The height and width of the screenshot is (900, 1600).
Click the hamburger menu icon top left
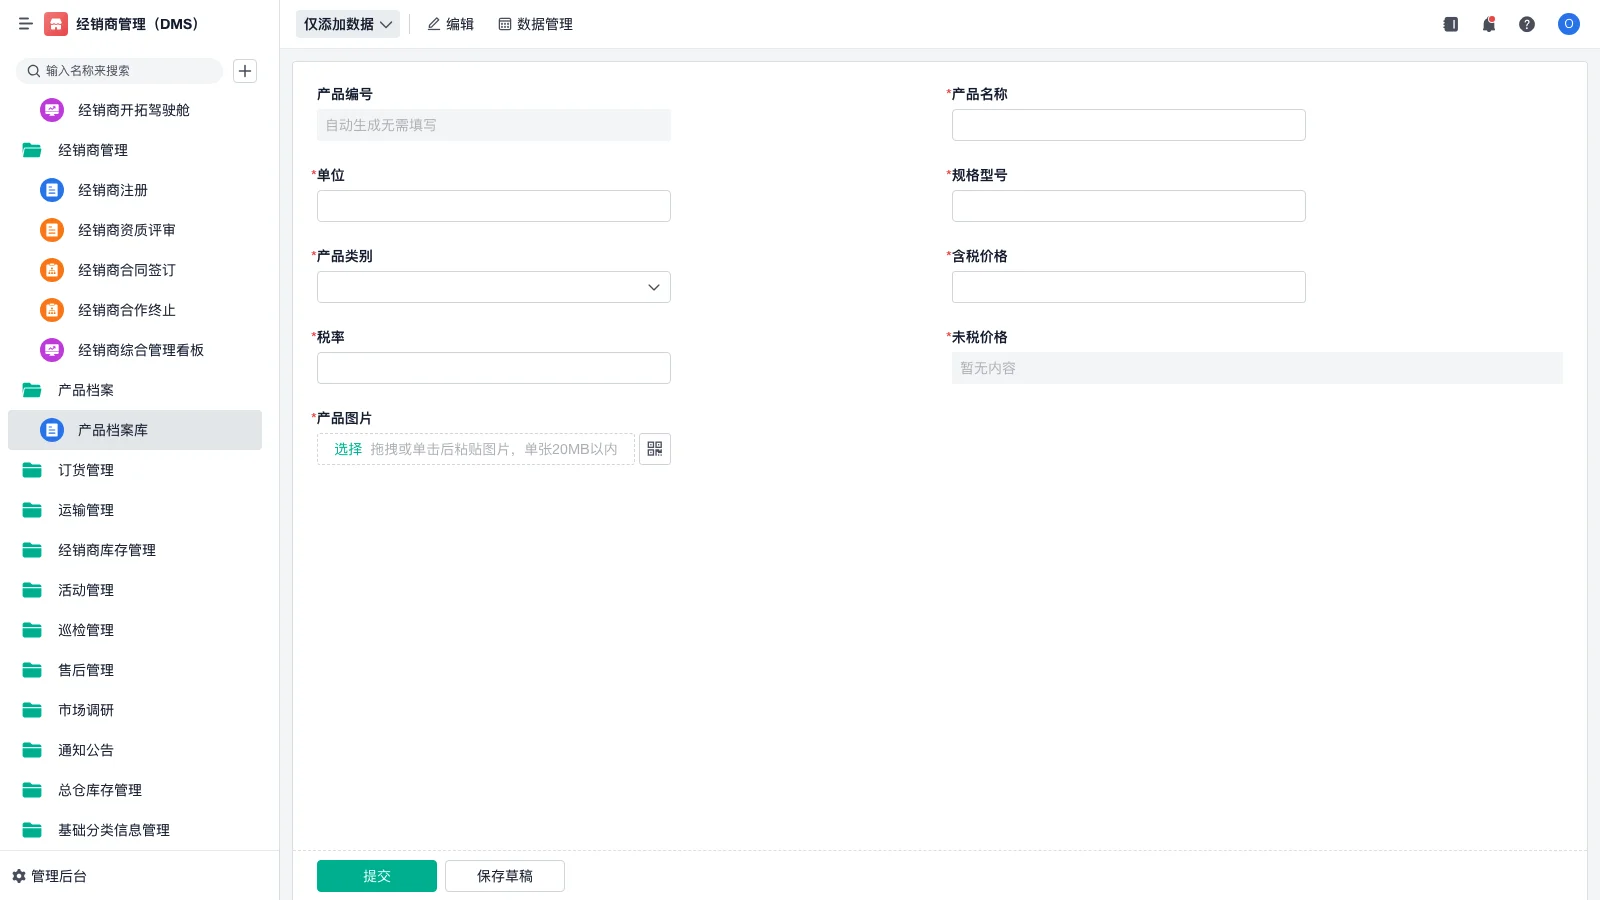coord(25,24)
